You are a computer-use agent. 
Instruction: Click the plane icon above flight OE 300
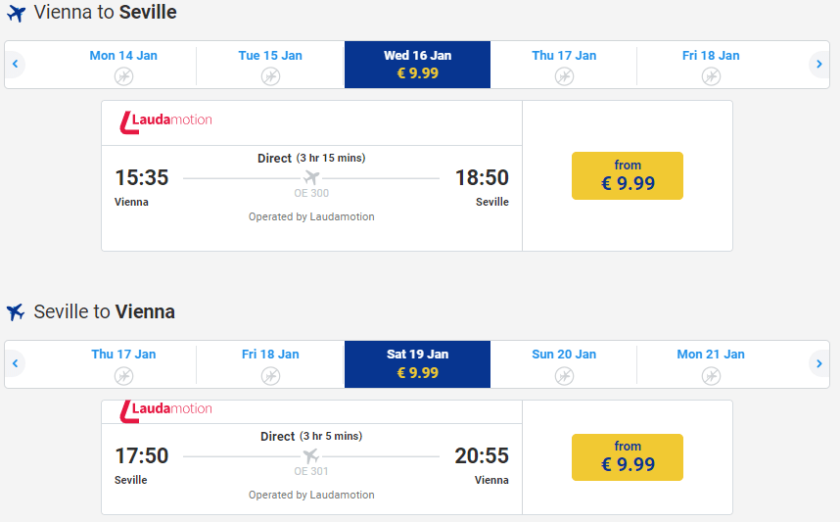point(311,178)
